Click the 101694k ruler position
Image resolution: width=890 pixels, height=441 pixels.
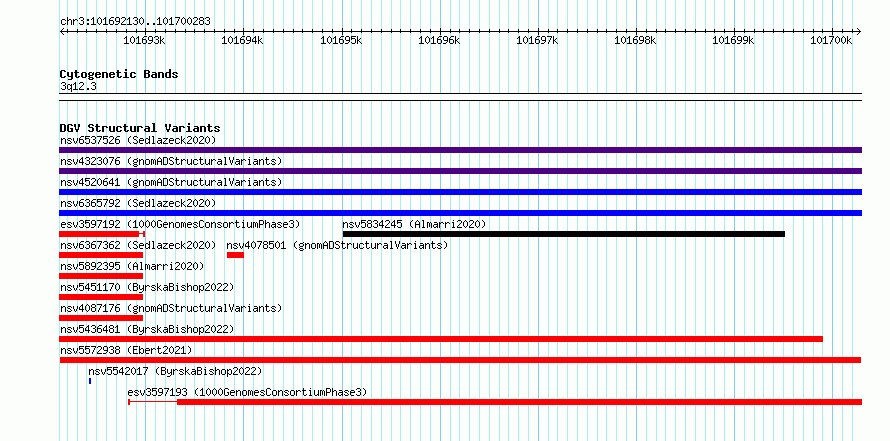242,40
